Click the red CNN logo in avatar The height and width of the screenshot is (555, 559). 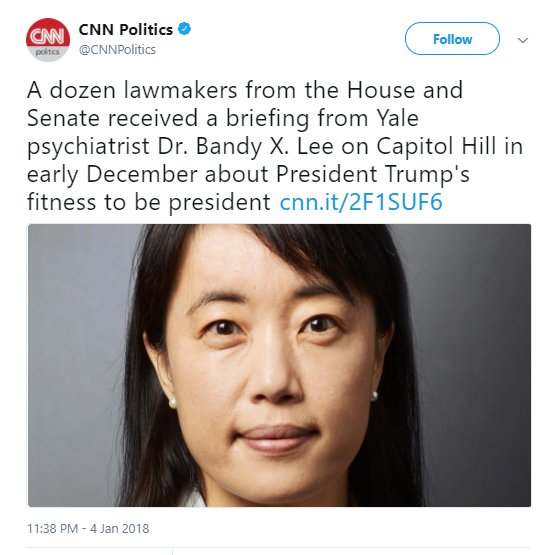tap(48, 36)
